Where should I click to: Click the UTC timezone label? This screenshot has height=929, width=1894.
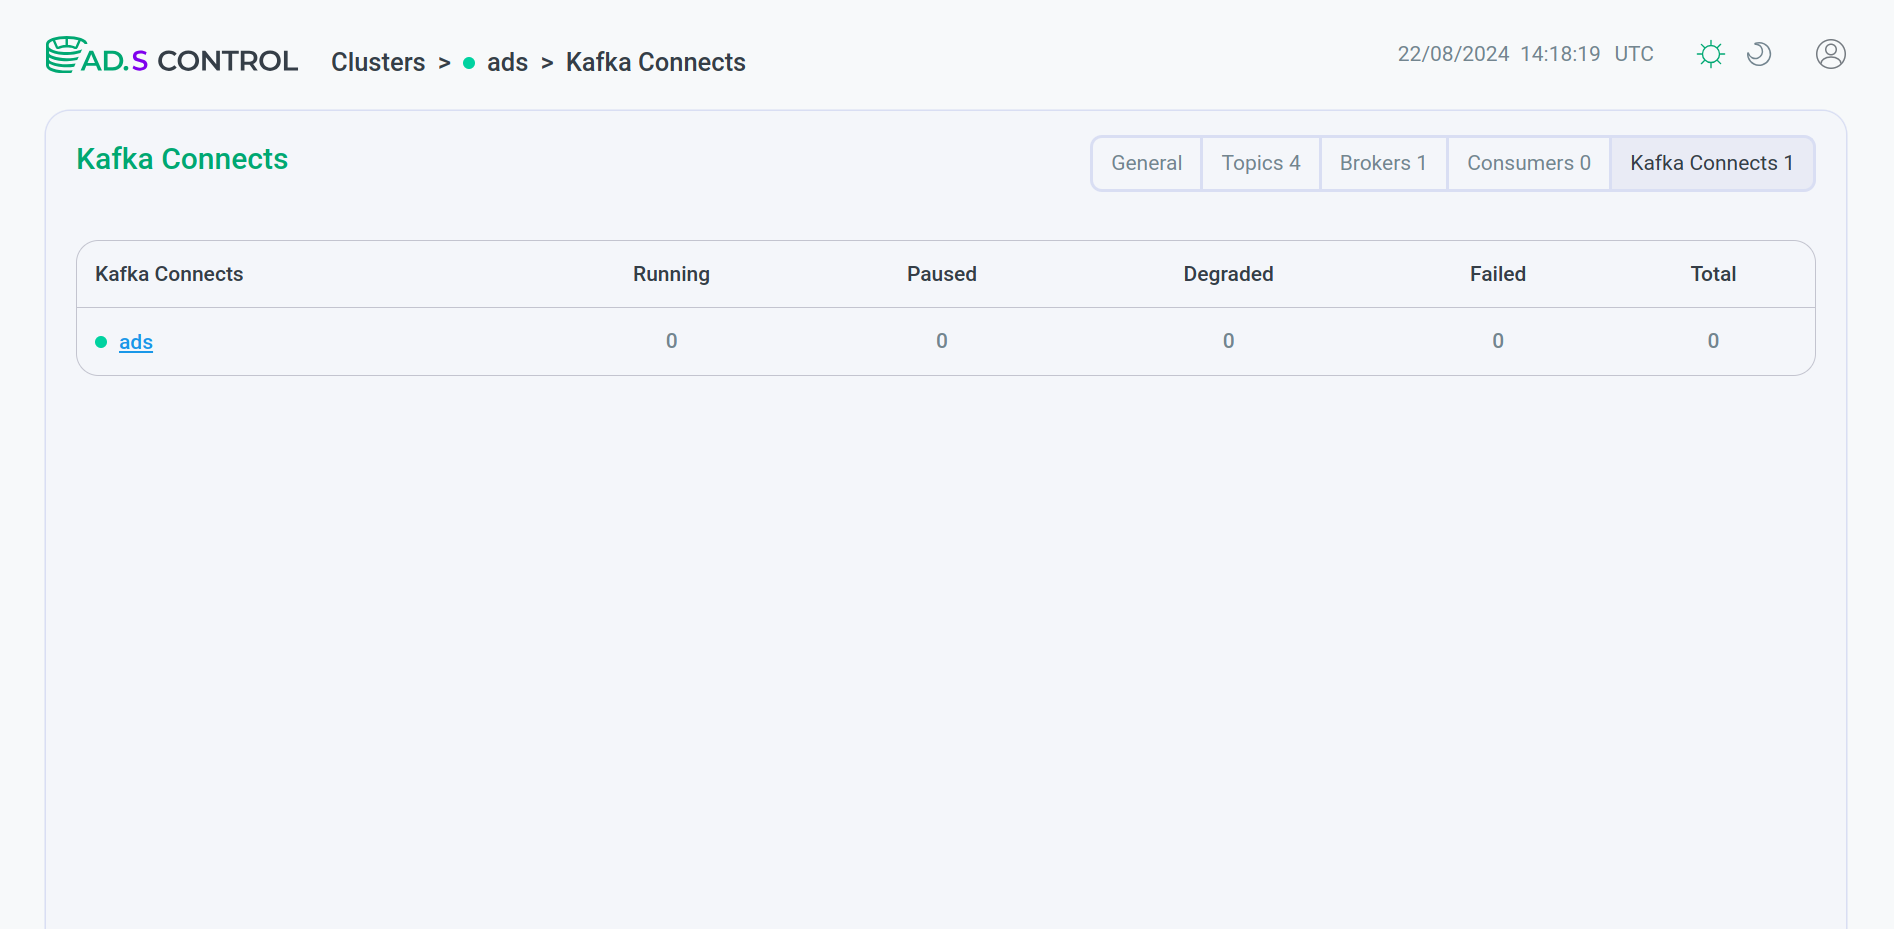[1634, 54]
